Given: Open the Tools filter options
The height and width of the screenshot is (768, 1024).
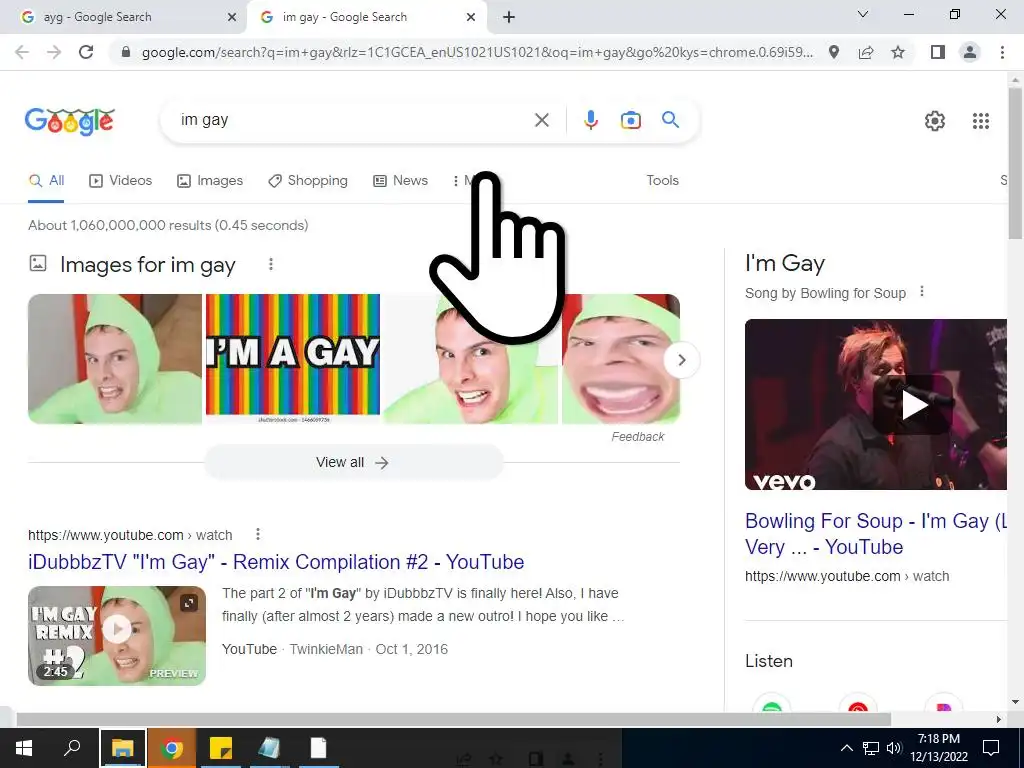Looking at the screenshot, I should (662, 180).
